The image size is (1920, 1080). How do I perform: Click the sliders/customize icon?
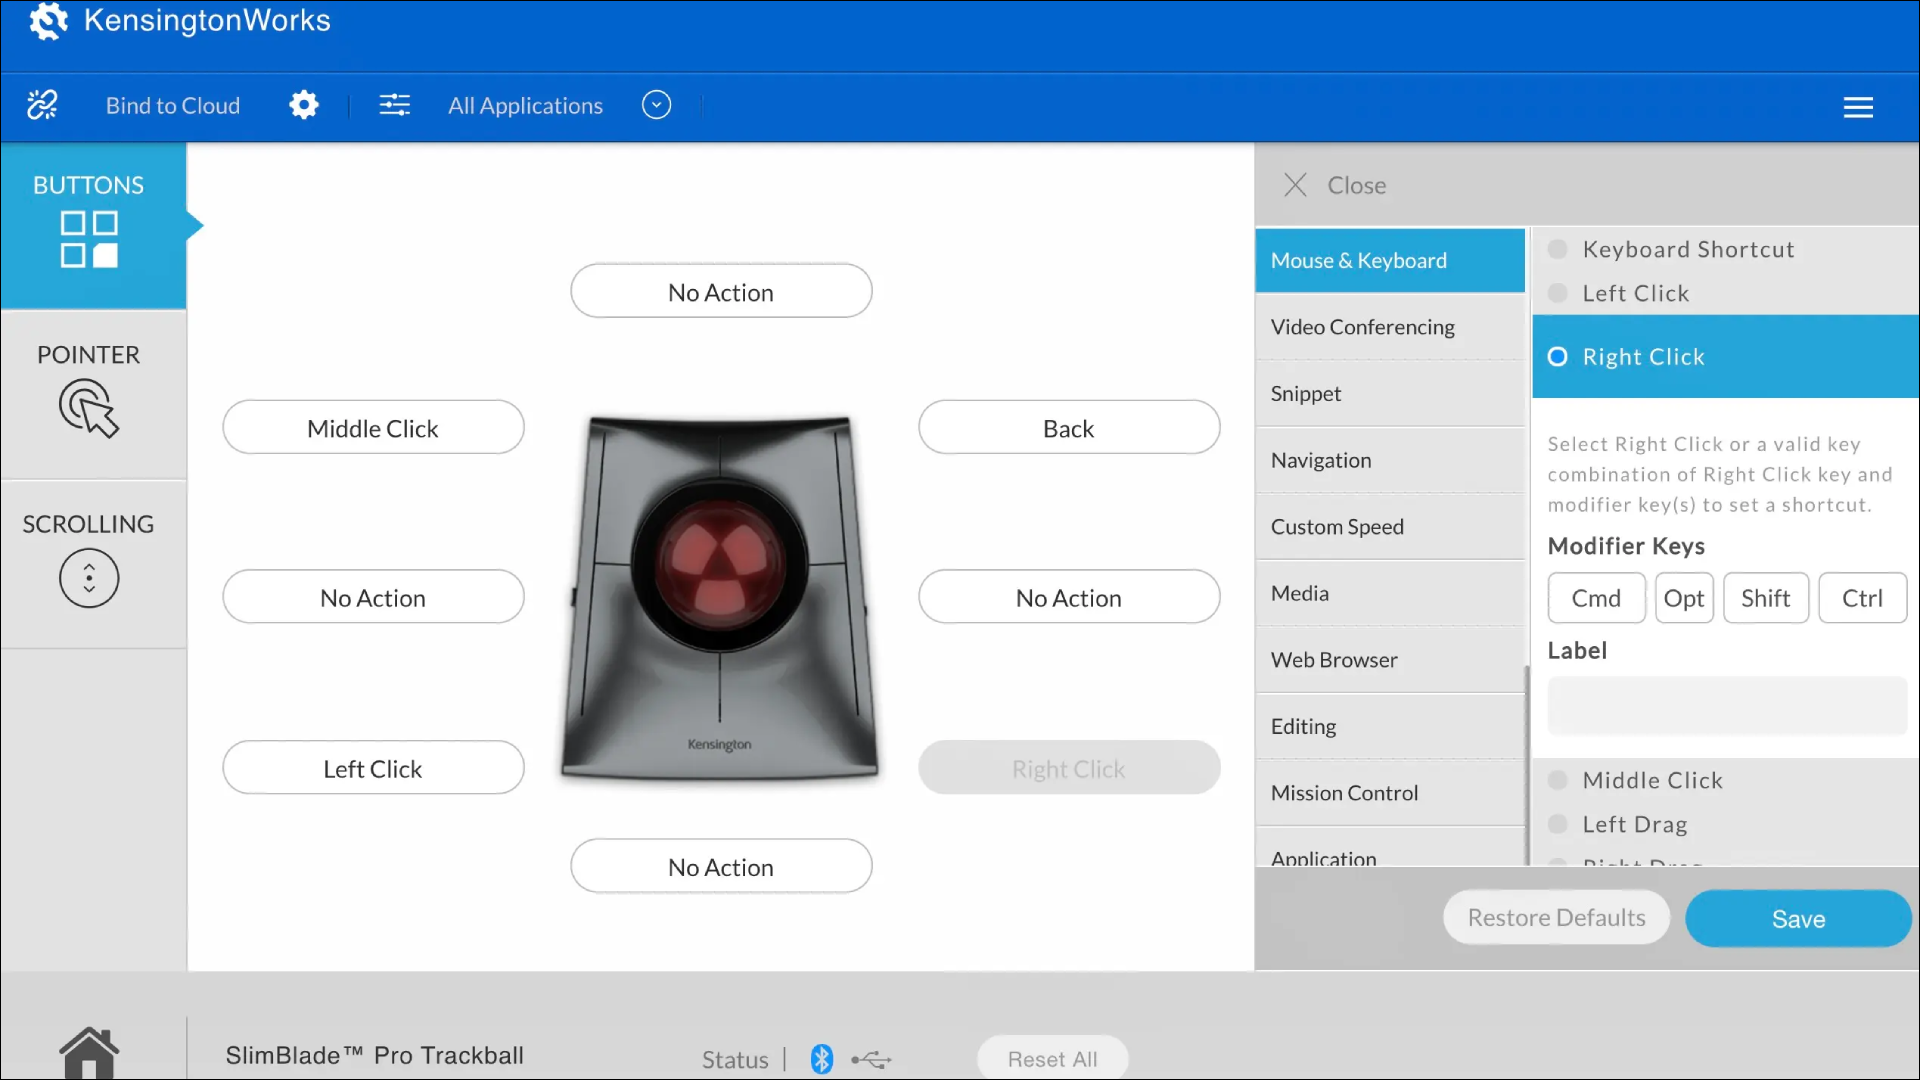(x=396, y=105)
